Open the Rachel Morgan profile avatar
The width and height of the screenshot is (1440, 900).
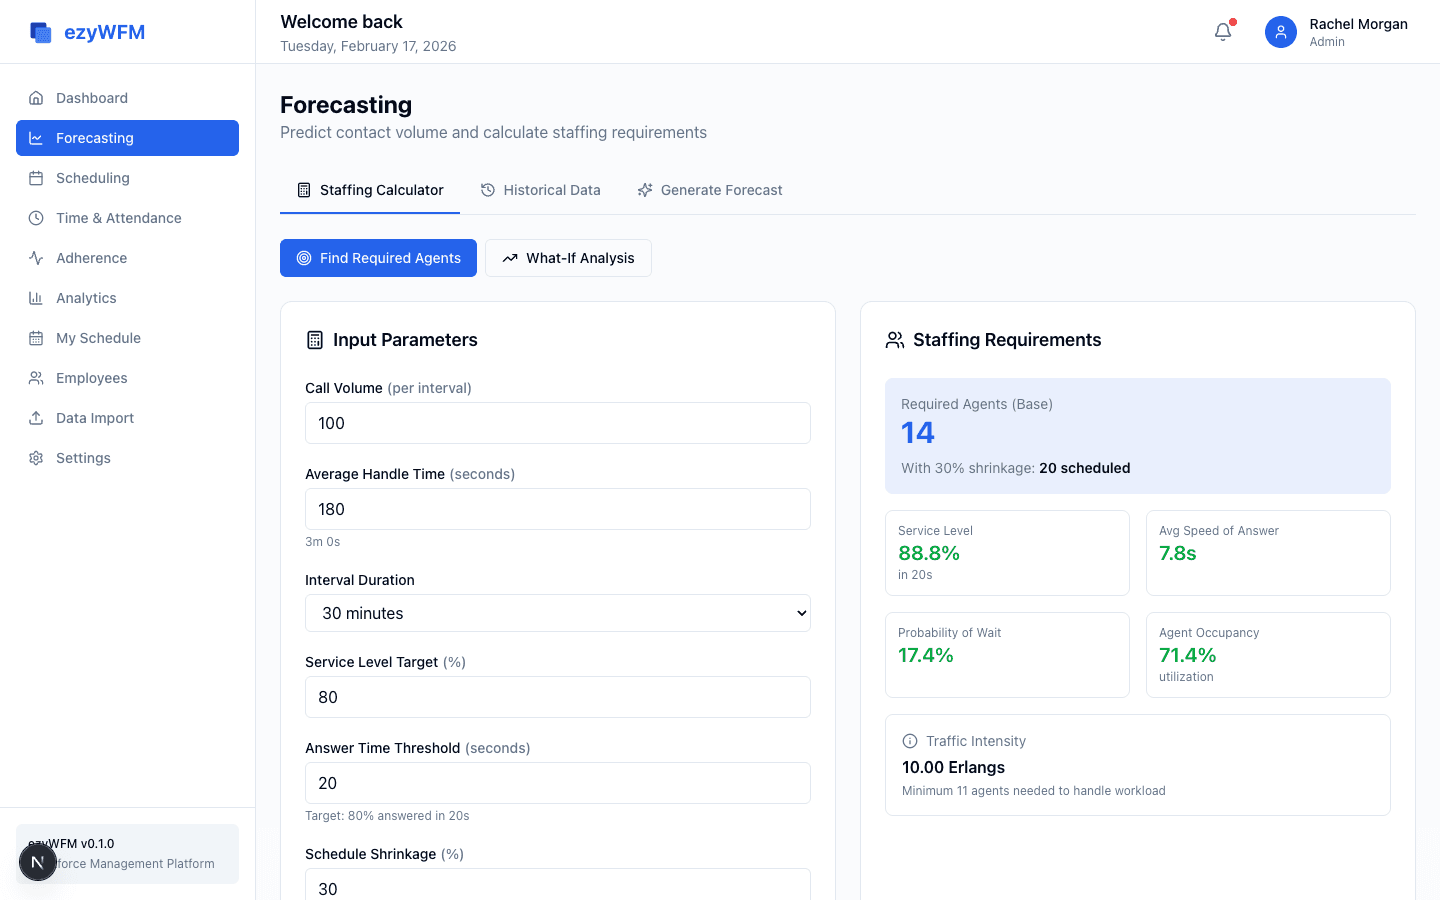click(1281, 32)
